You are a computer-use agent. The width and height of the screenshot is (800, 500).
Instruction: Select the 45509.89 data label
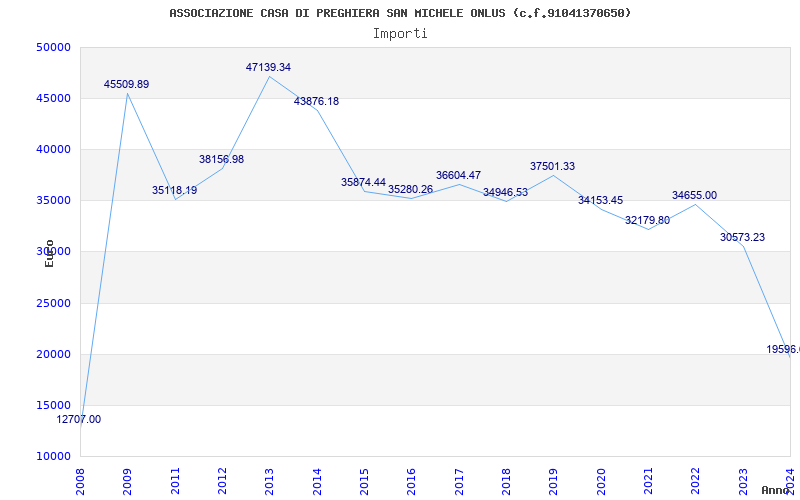point(127,84)
